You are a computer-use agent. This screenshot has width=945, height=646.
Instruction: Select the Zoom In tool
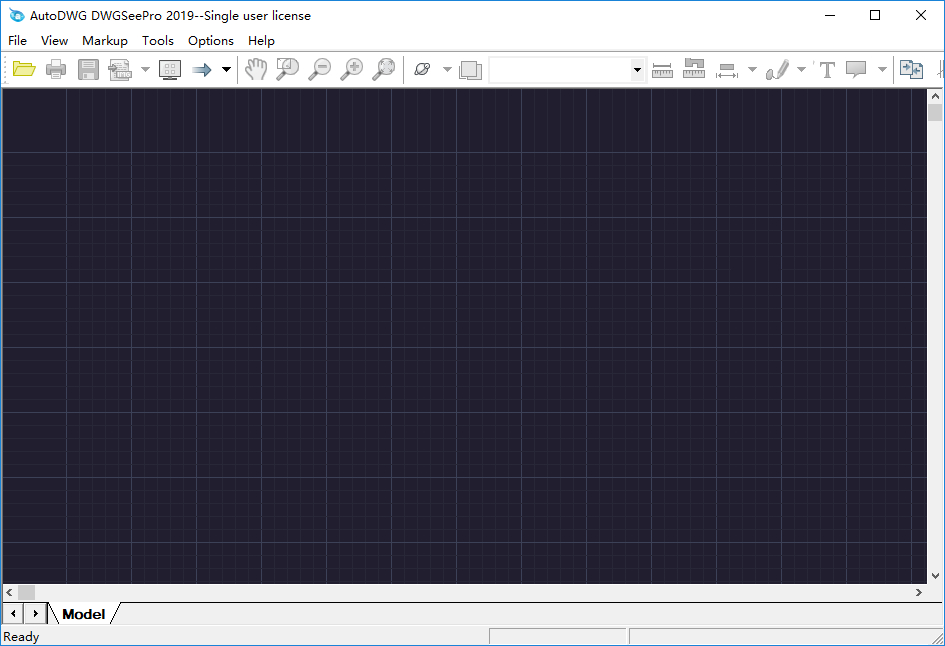coord(352,69)
